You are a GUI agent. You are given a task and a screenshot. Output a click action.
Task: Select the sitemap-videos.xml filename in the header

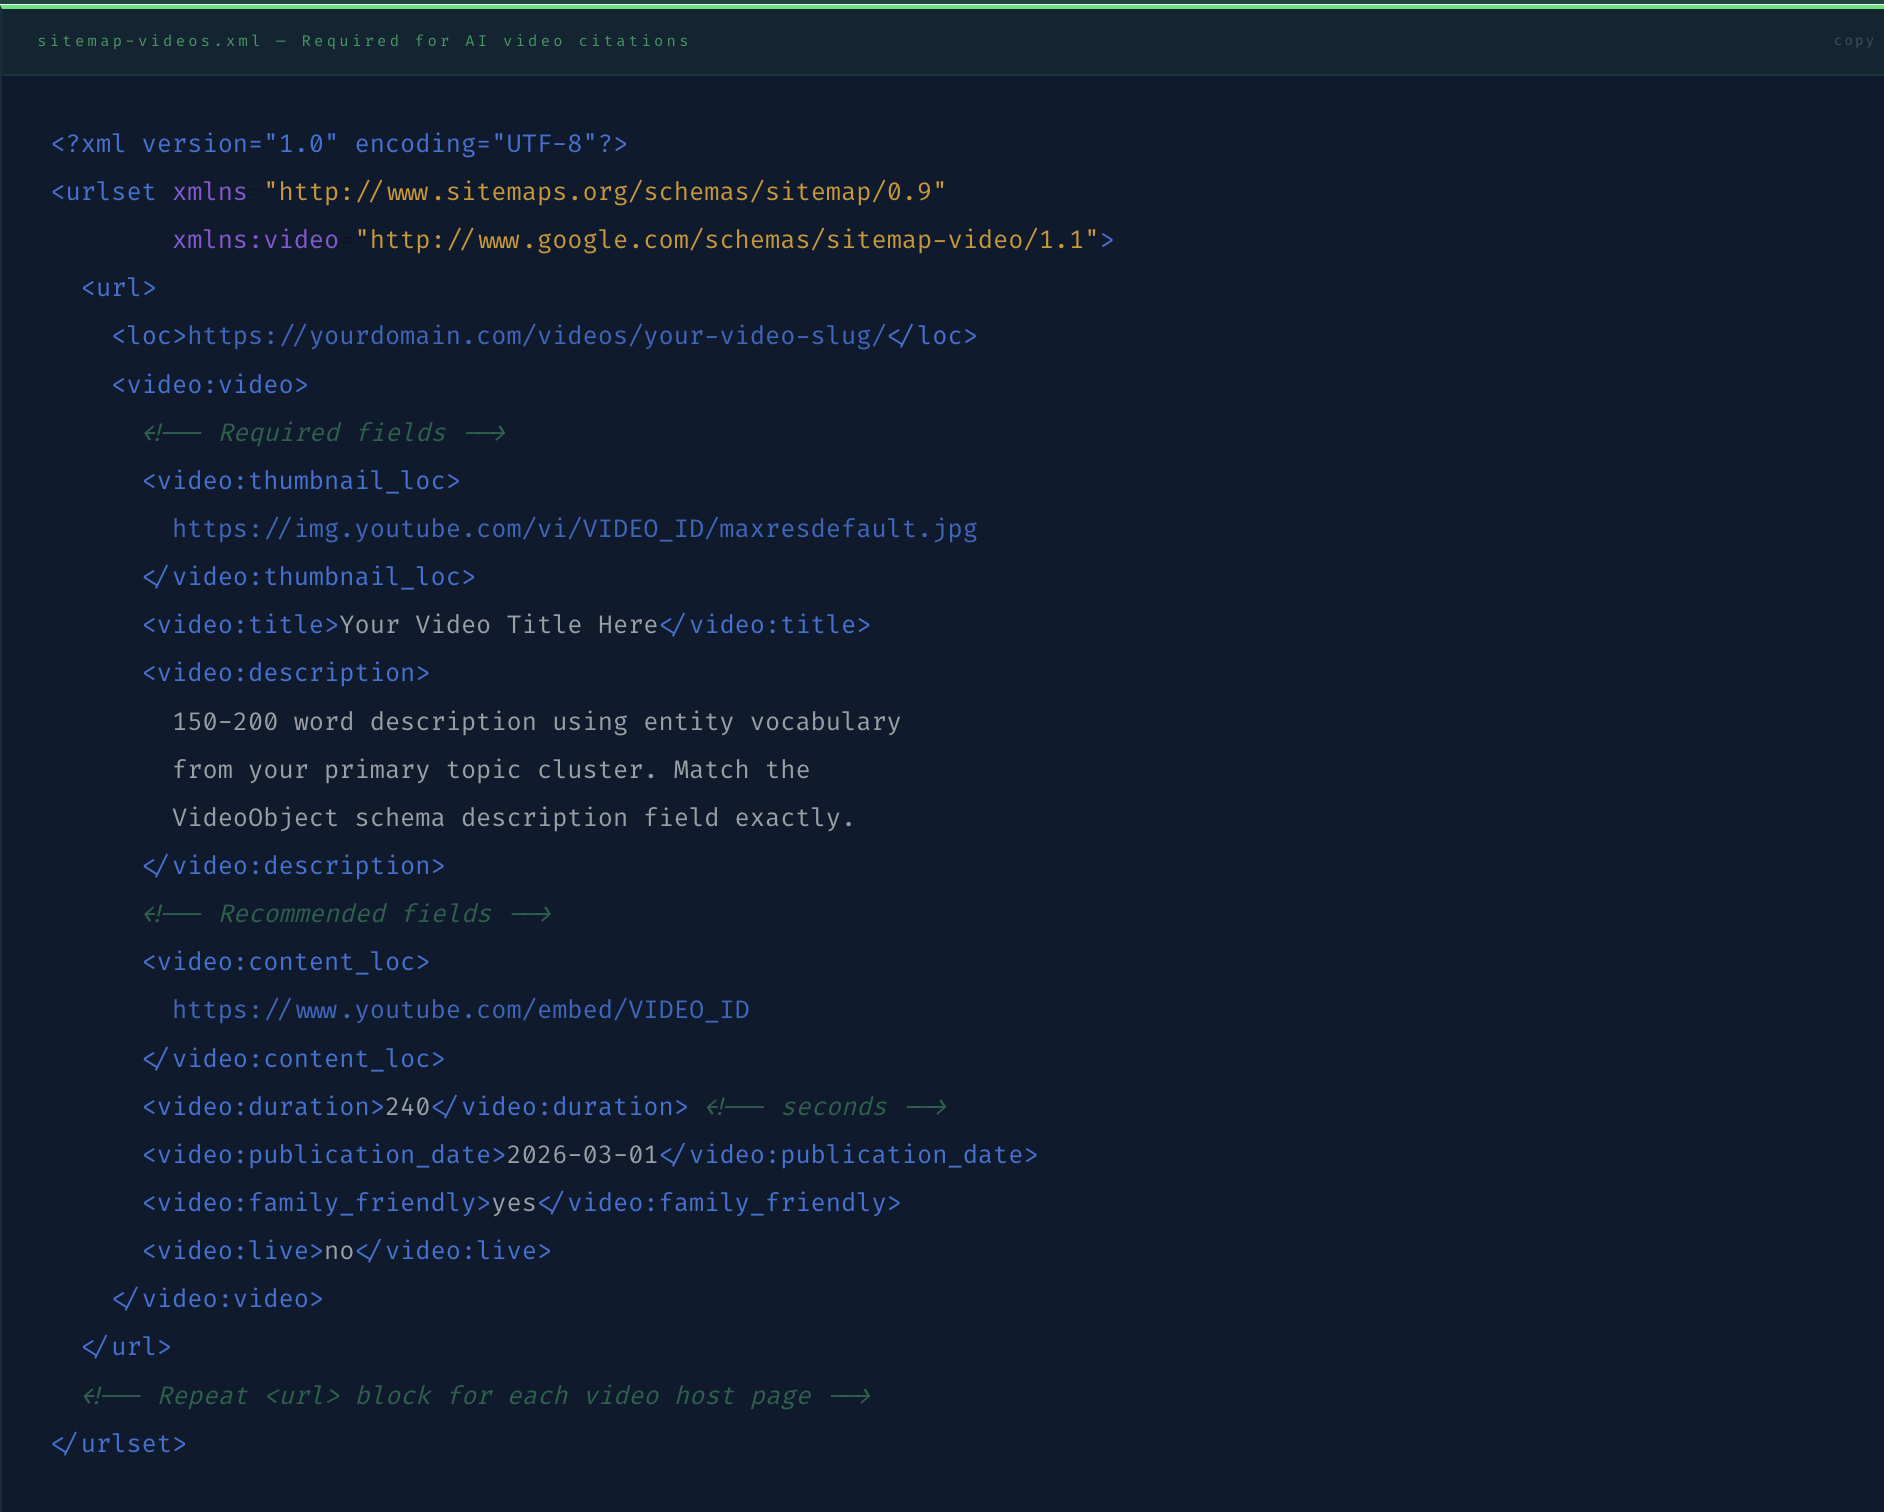click(x=146, y=41)
